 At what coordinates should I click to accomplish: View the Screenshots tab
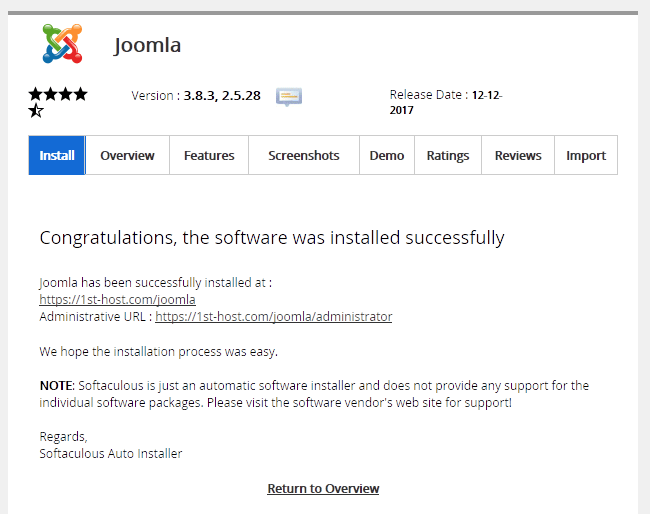tap(304, 155)
